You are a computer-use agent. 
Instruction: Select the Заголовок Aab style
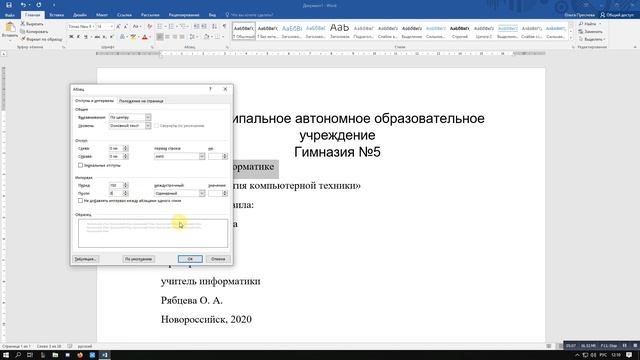340,31
